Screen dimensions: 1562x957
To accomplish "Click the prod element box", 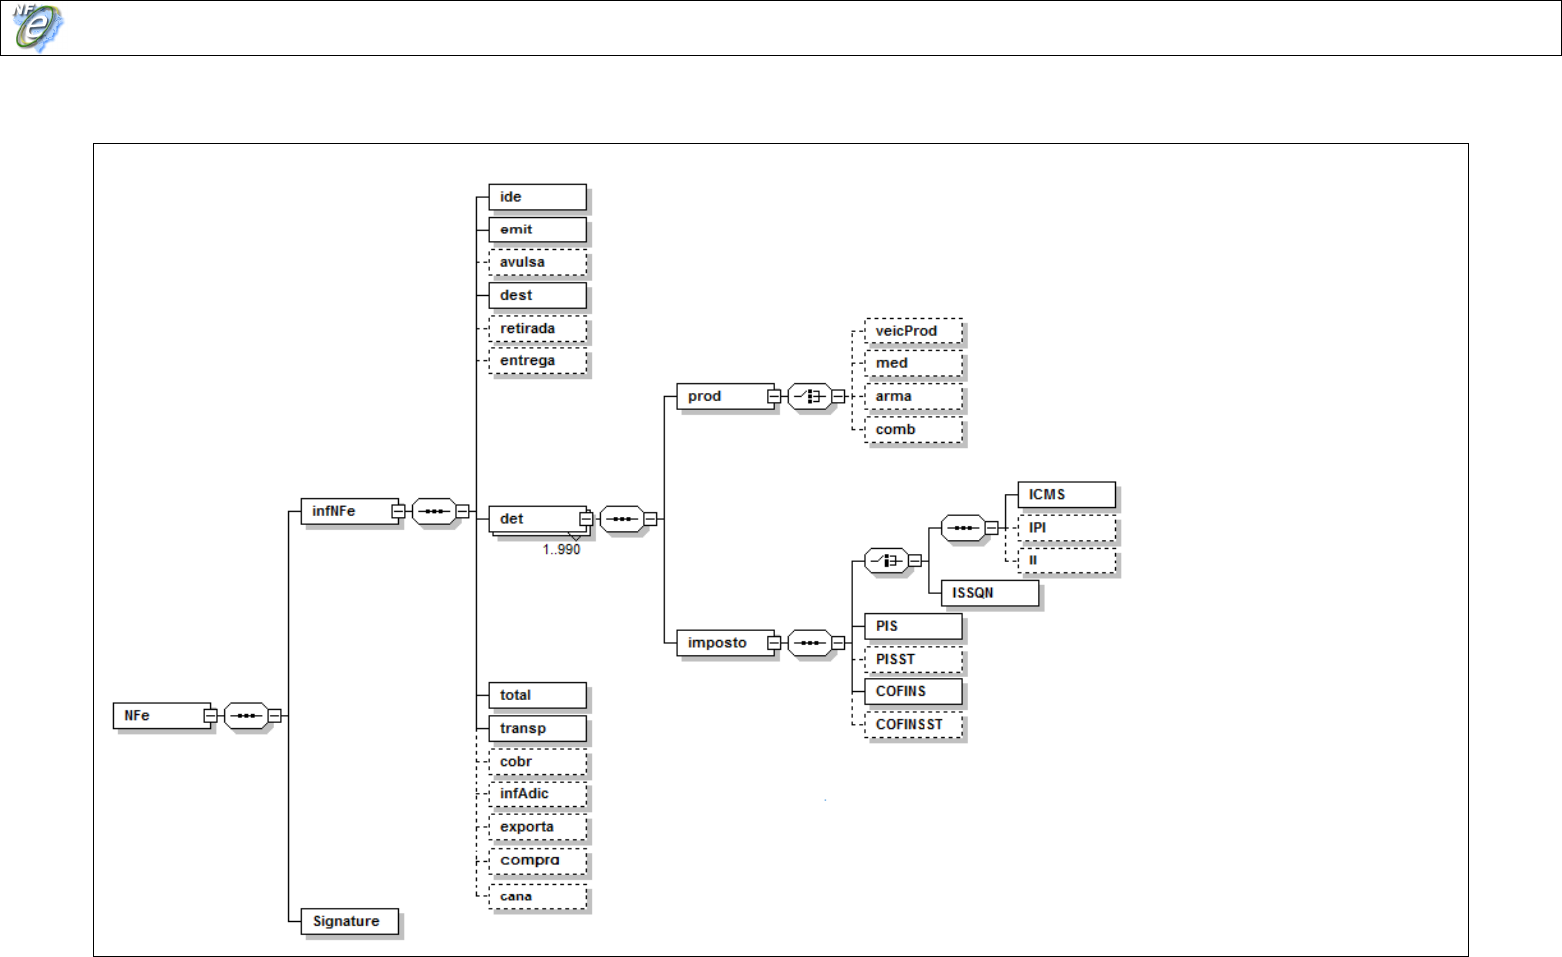I will click(726, 396).
